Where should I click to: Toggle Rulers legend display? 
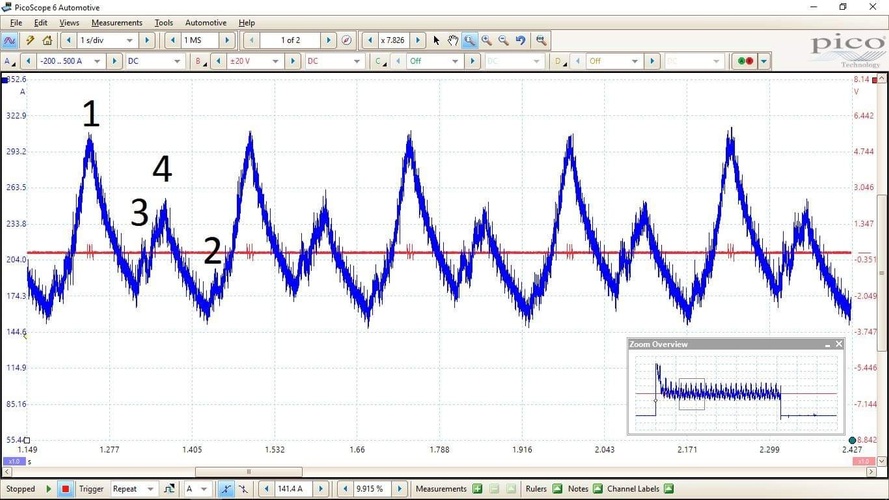[x=557, y=489]
